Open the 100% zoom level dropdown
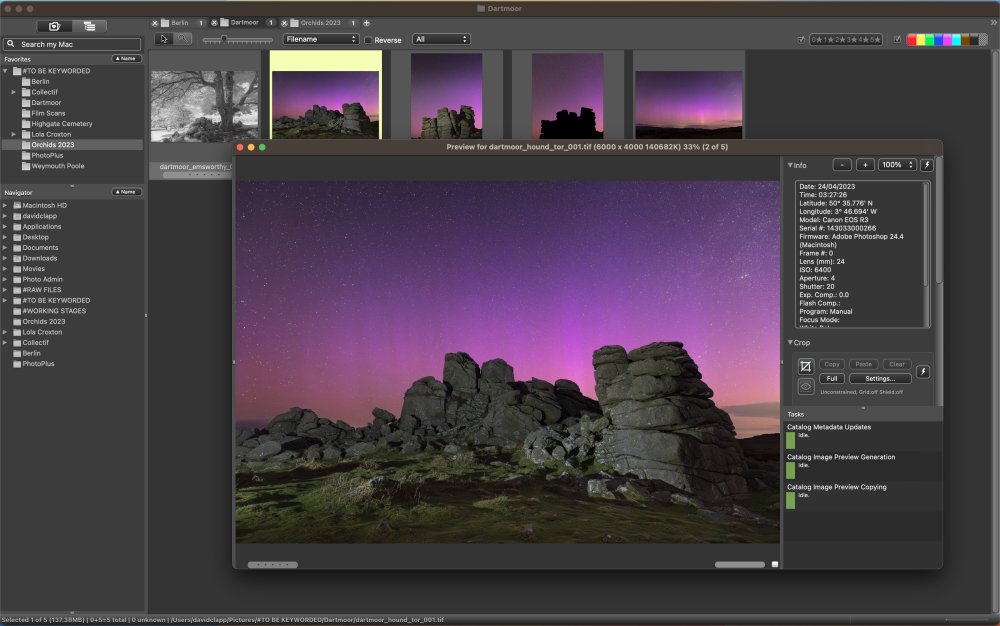The height and width of the screenshot is (626, 1000). click(x=897, y=165)
